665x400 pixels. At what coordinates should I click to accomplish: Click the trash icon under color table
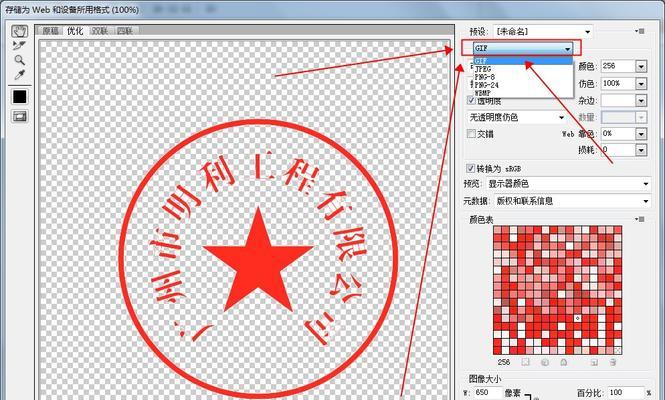pyautogui.click(x=613, y=362)
